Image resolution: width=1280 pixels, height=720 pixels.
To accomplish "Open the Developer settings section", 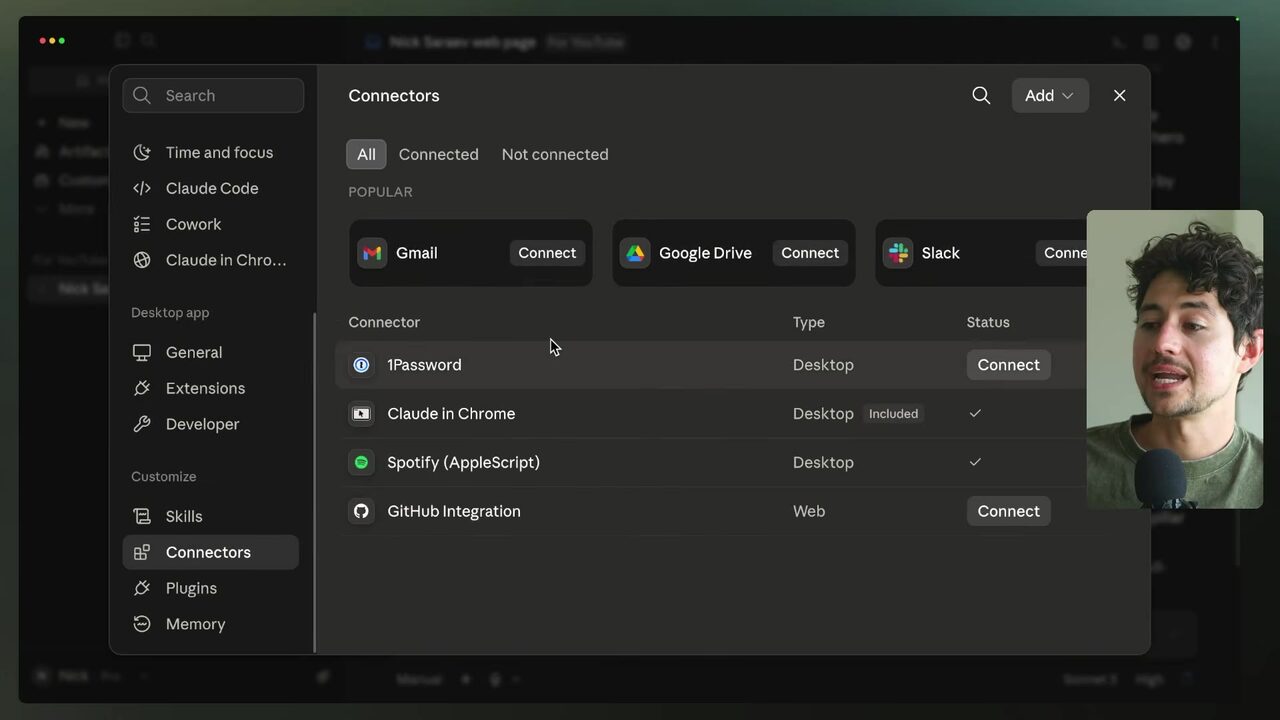I will 210,424.
